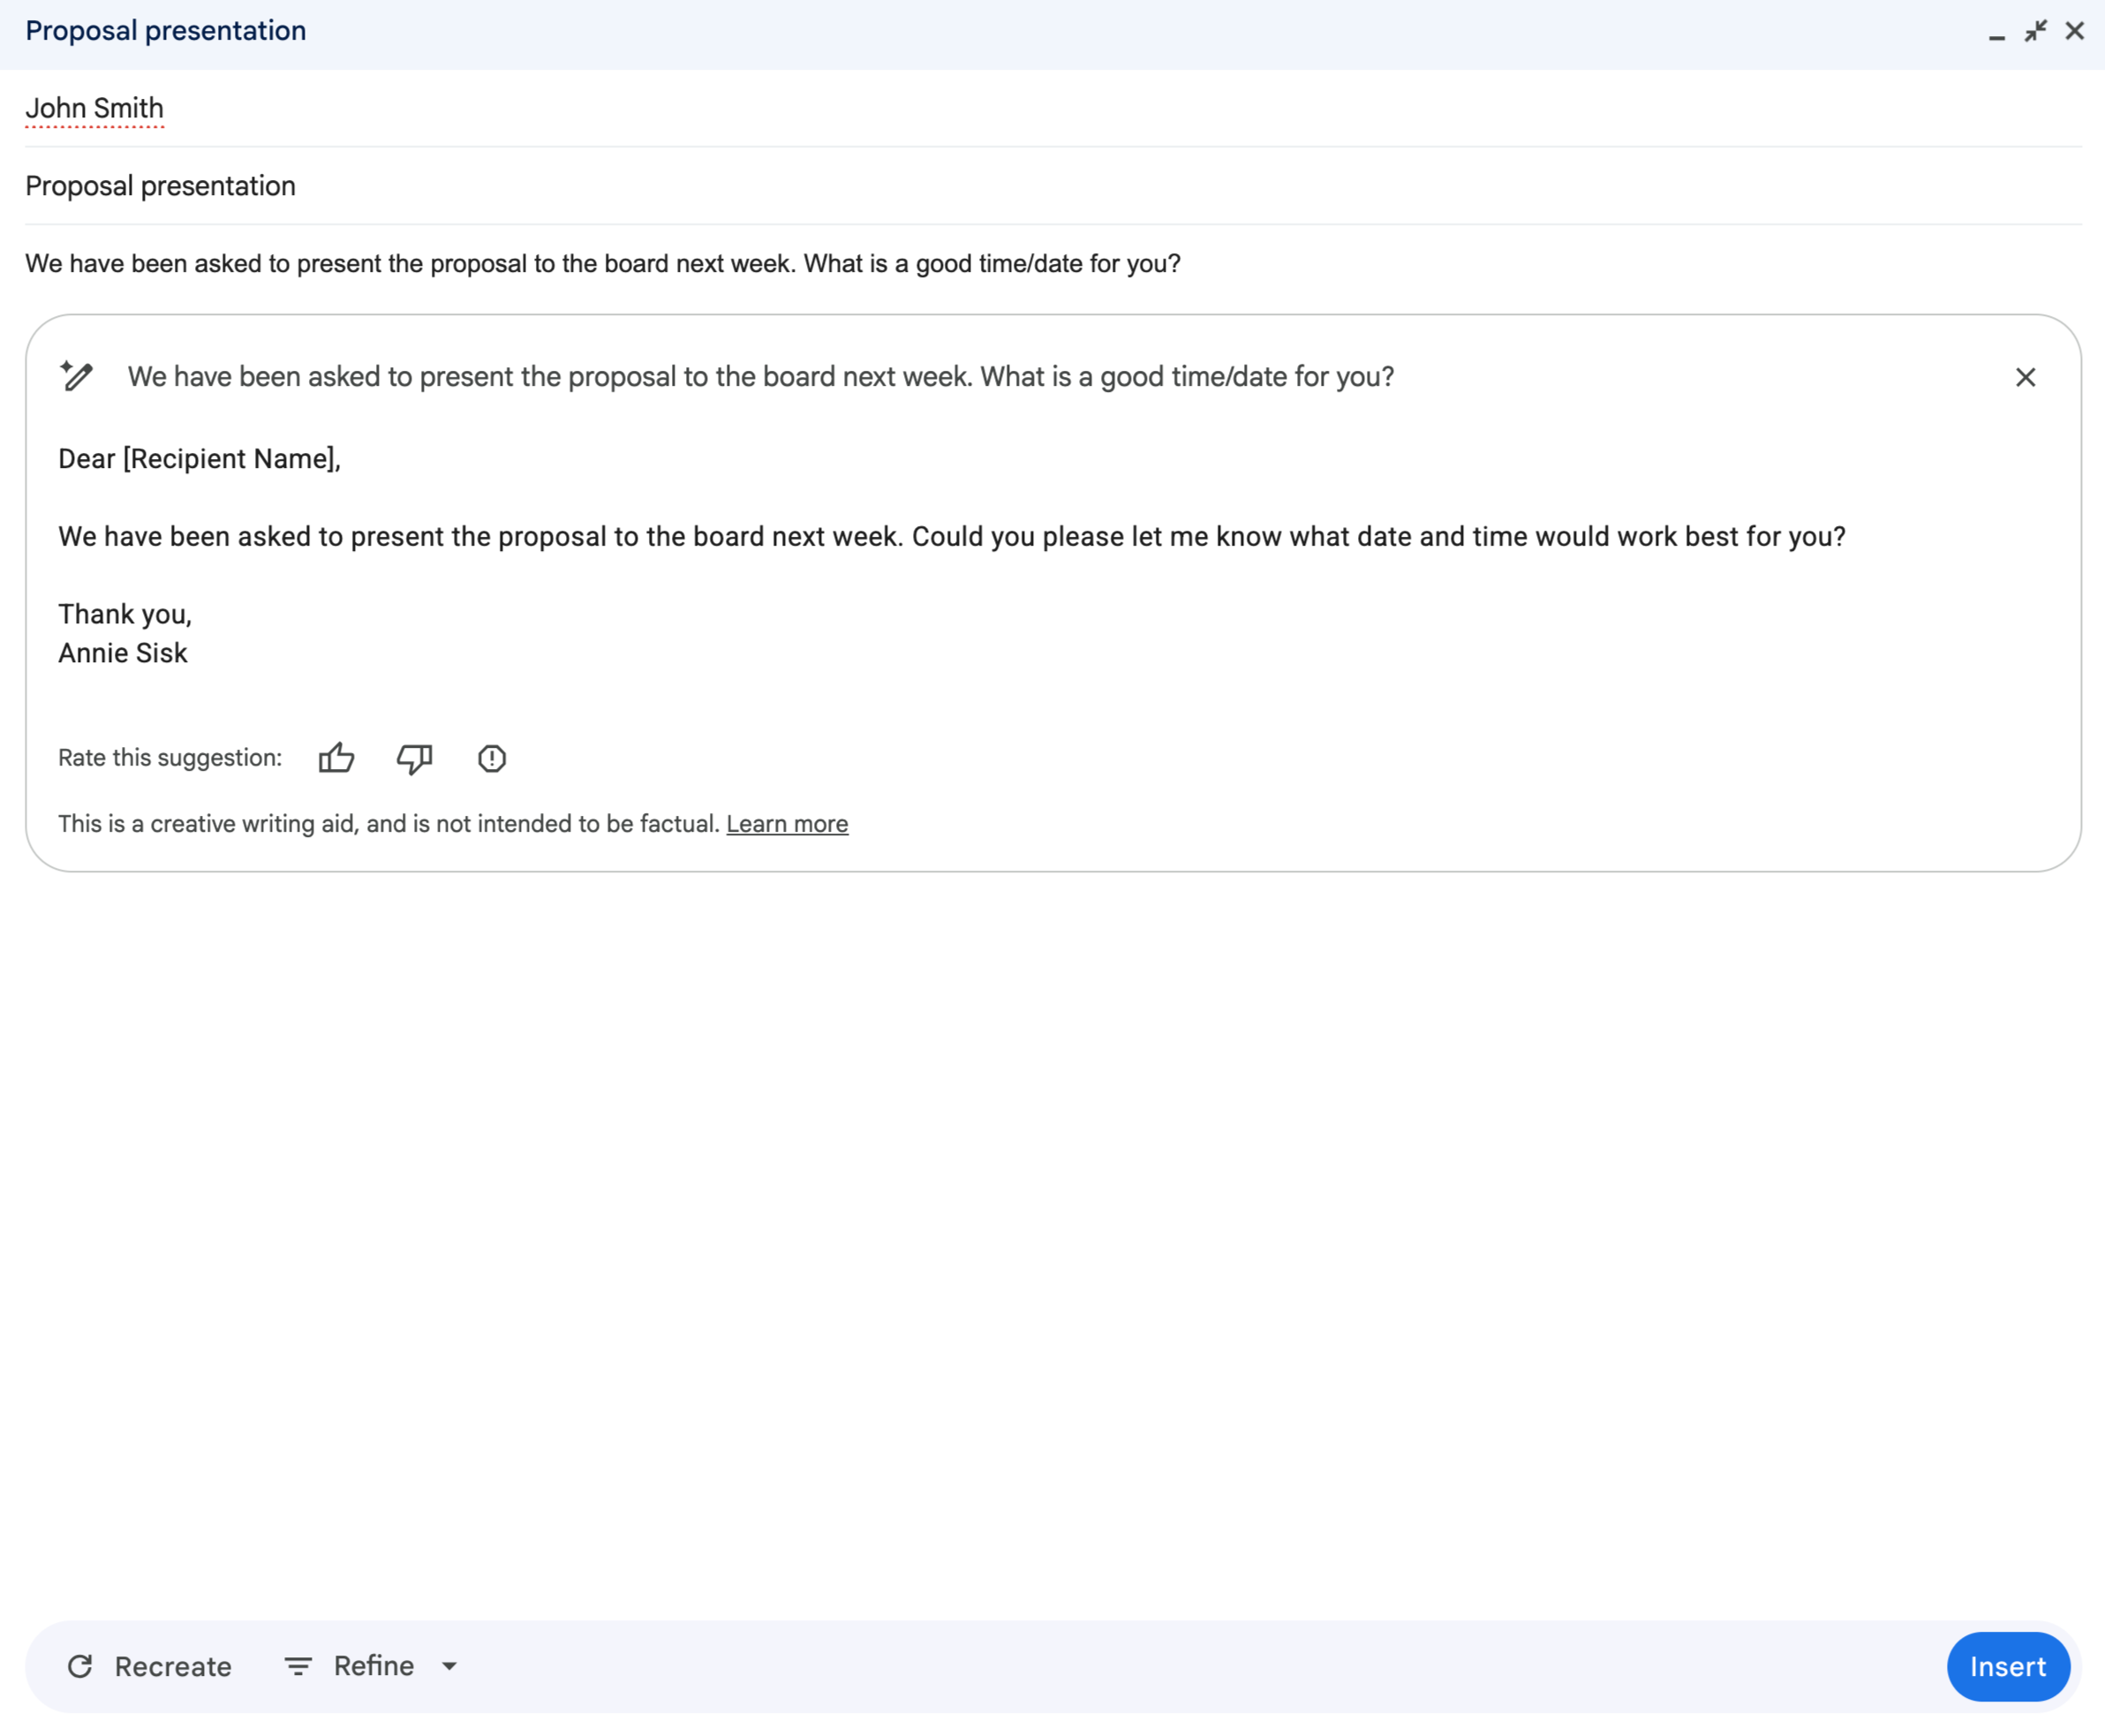Rate the suggestion with thumbs up

337,758
